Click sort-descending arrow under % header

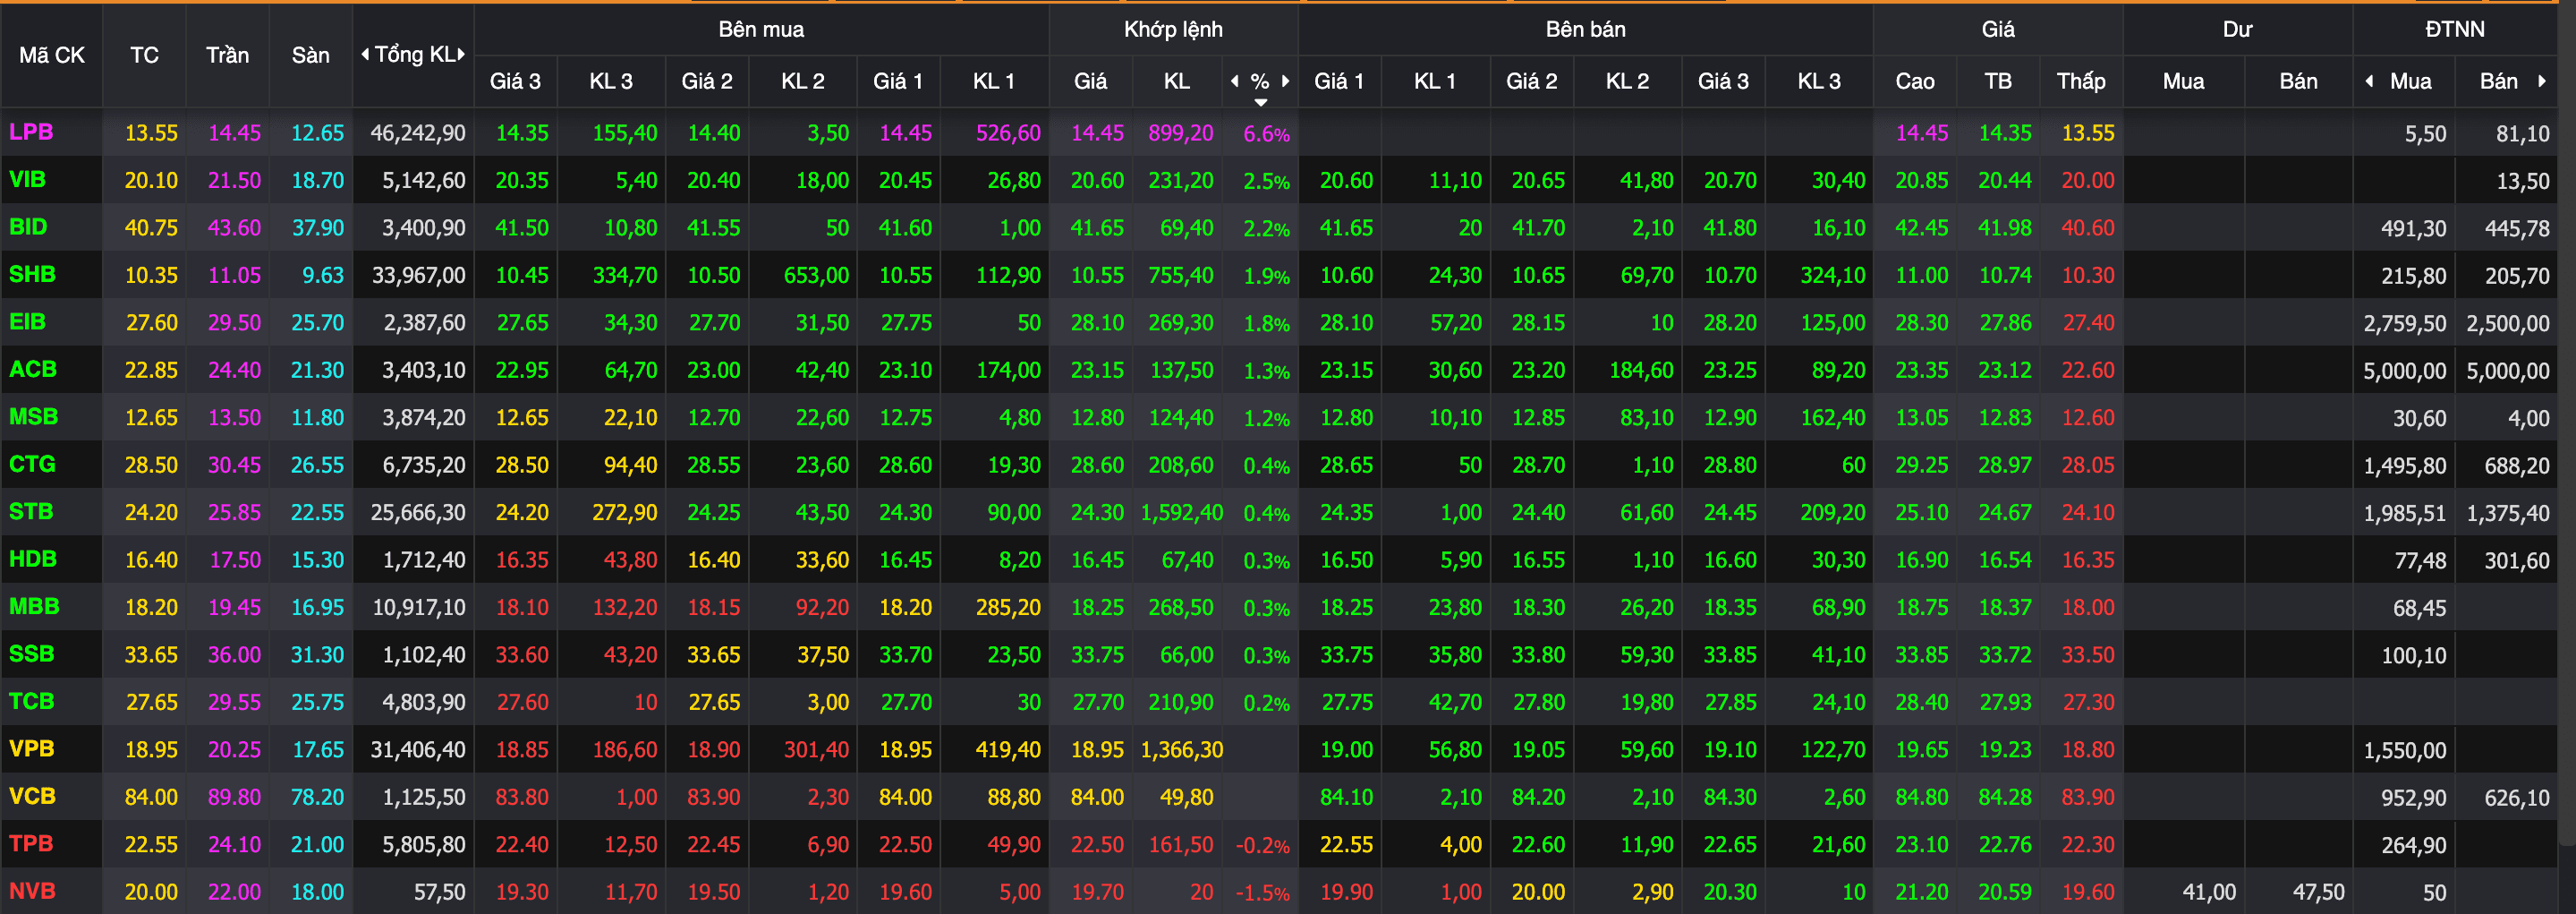pyautogui.click(x=1261, y=102)
